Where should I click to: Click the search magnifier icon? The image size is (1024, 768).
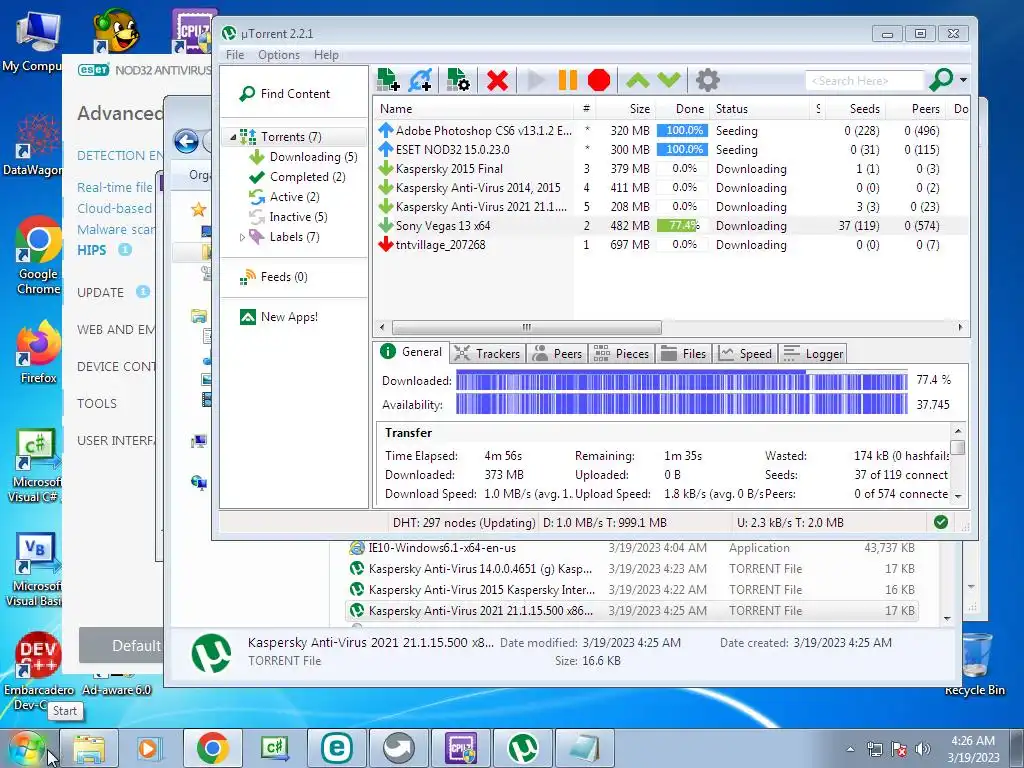pyautogui.click(x=941, y=80)
